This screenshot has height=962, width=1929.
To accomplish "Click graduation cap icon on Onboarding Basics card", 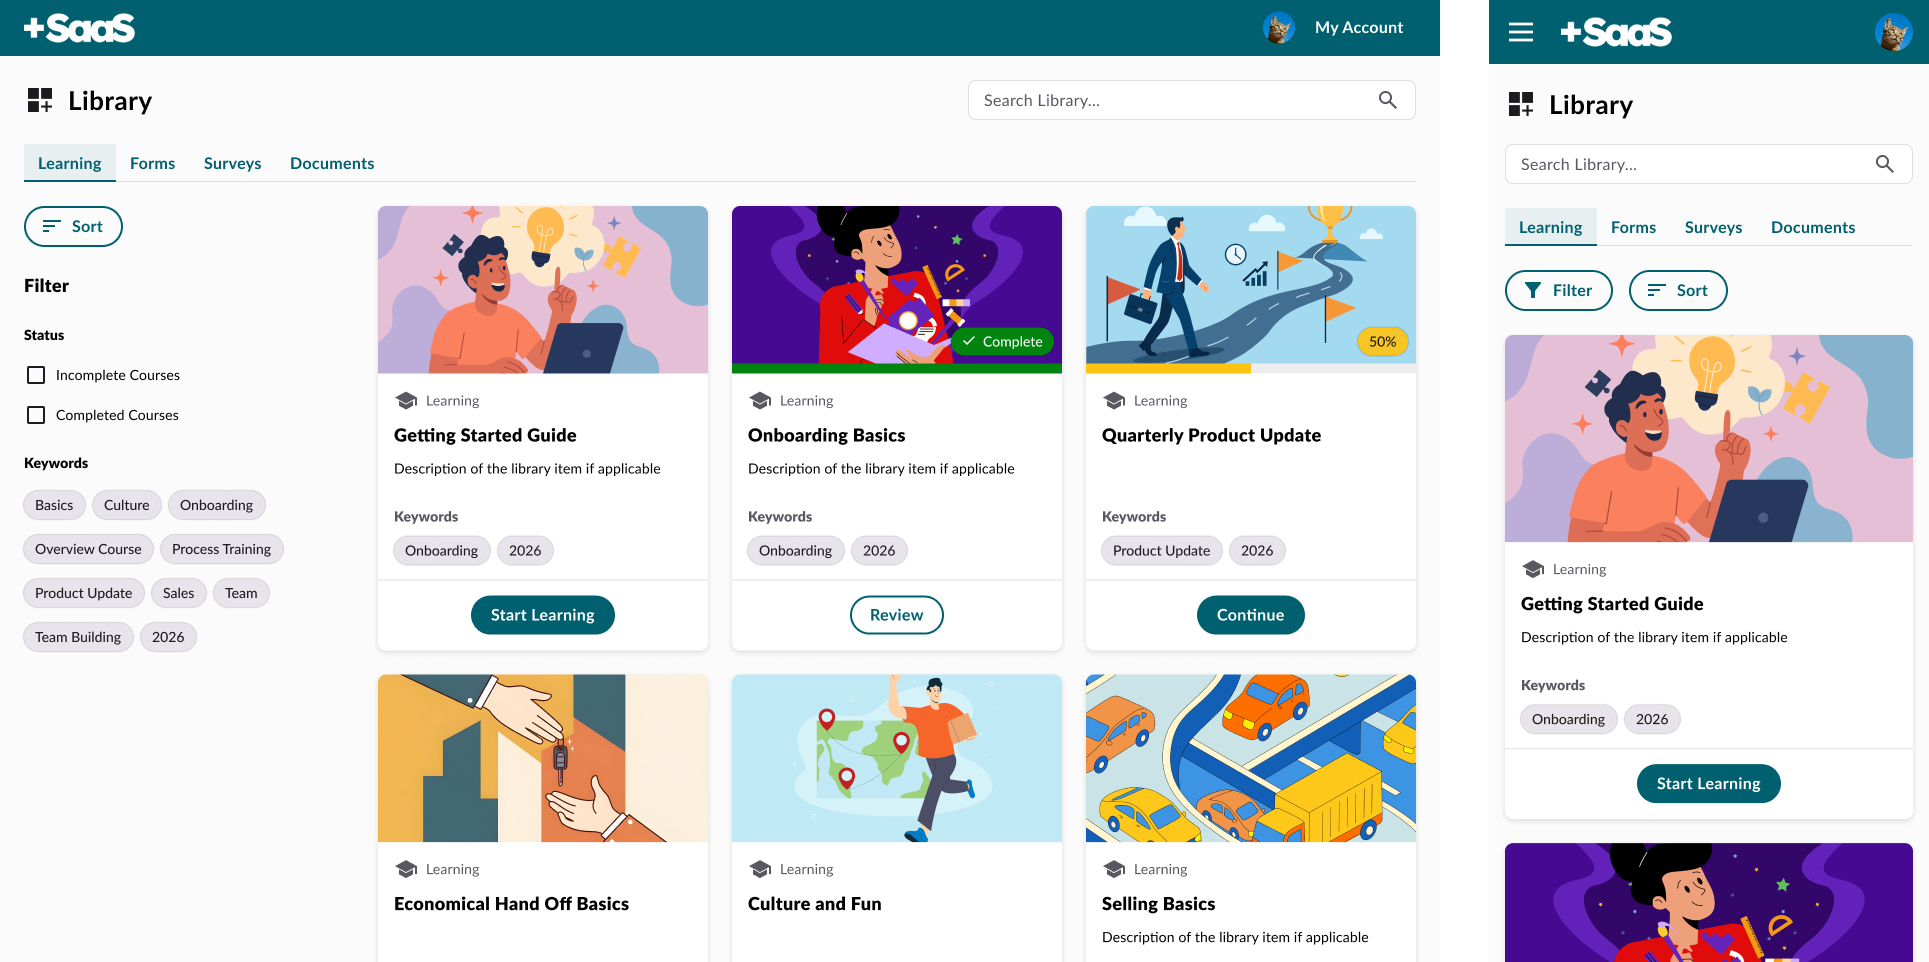I will point(760,401).
